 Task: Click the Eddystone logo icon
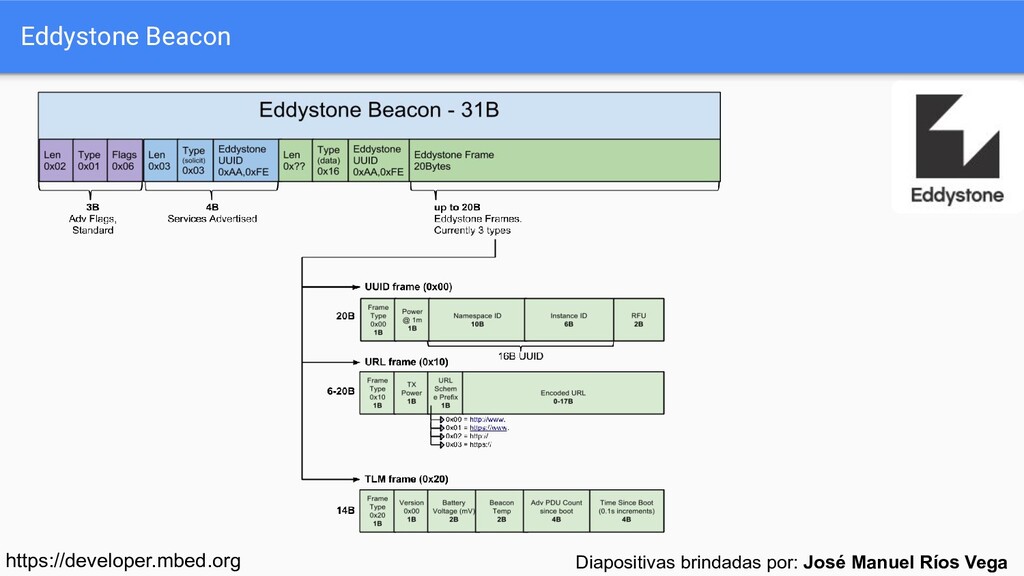click(957, 136)
